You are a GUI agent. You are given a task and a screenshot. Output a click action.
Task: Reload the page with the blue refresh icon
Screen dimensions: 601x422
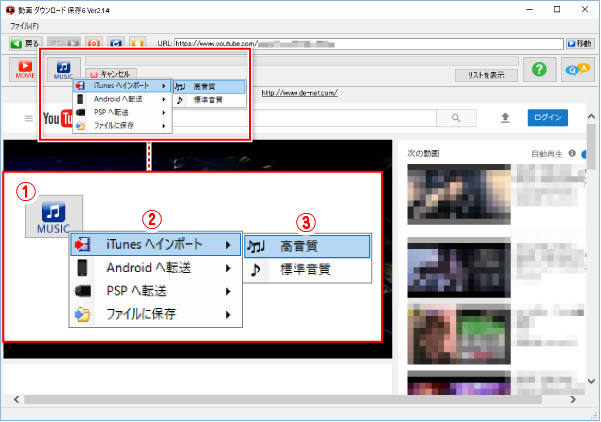116,43
